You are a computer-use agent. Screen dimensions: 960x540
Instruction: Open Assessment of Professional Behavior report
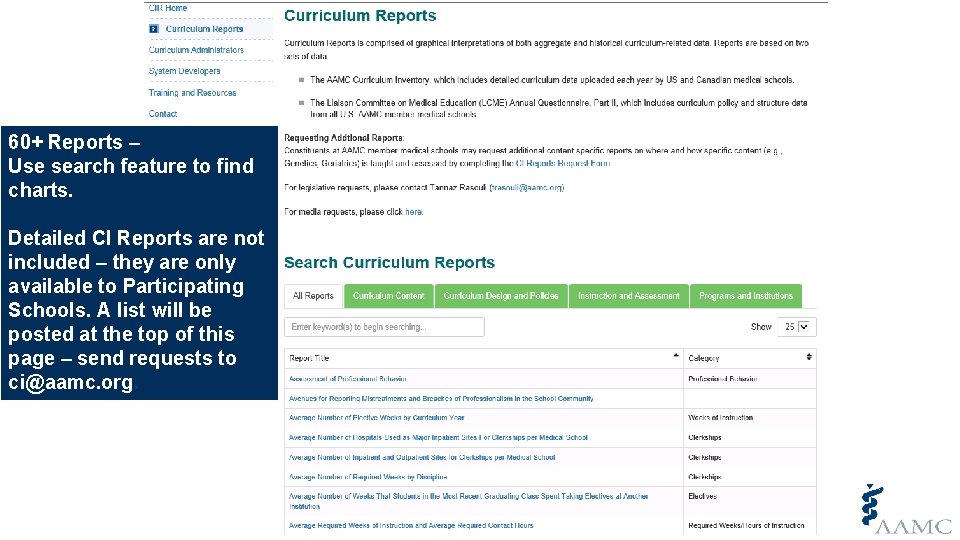tap(348, 379)
